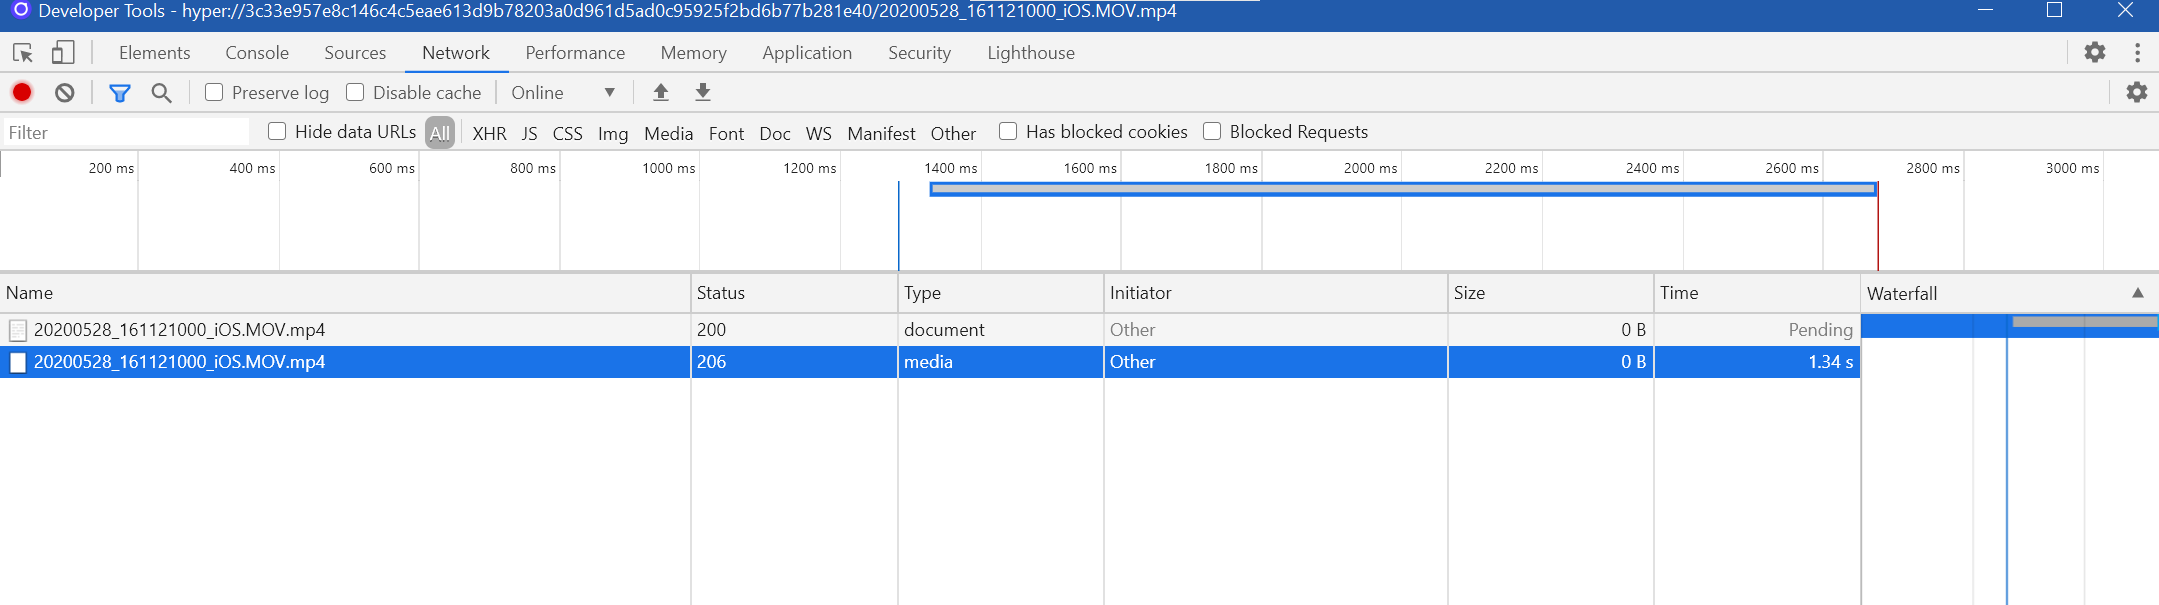Click the blue request bar in the overview timeline
Viewport: 2159px width, 605px height.
(1403, 189)
